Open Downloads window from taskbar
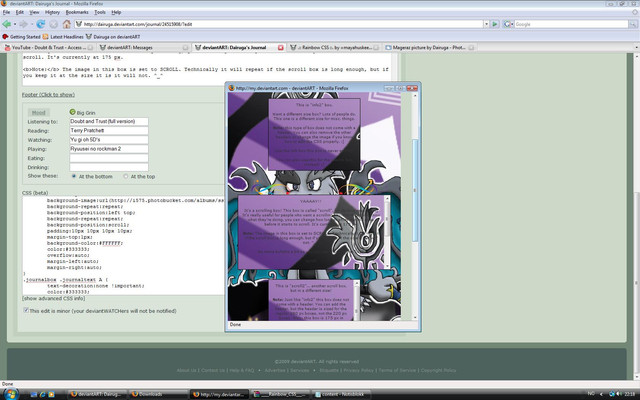Image resolution: width=640 pixels, height=400 pixels. (158, 394)
